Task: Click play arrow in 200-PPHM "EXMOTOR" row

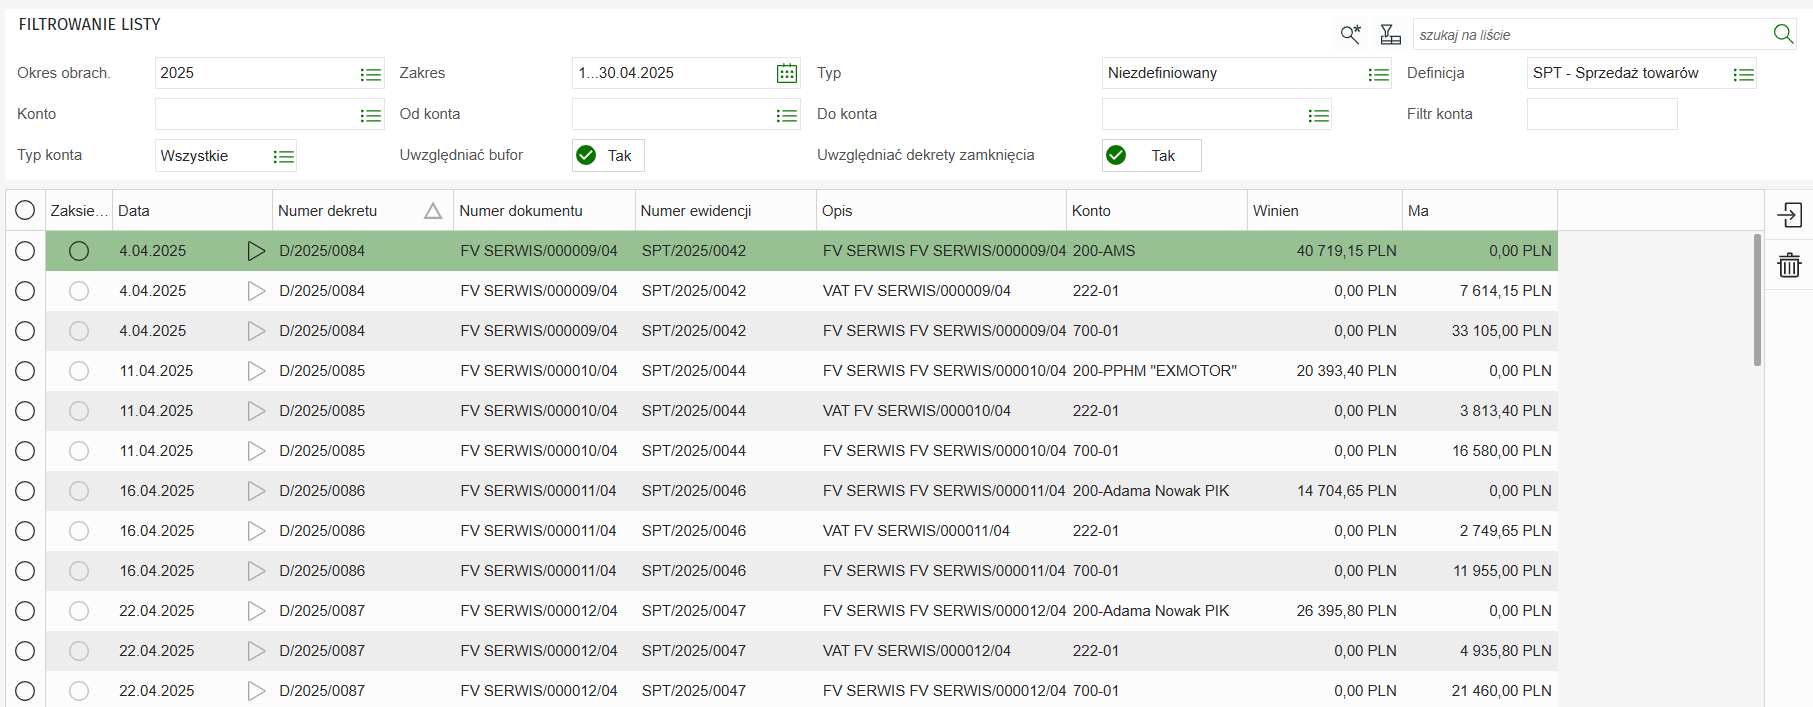Action: click(256, 371)
